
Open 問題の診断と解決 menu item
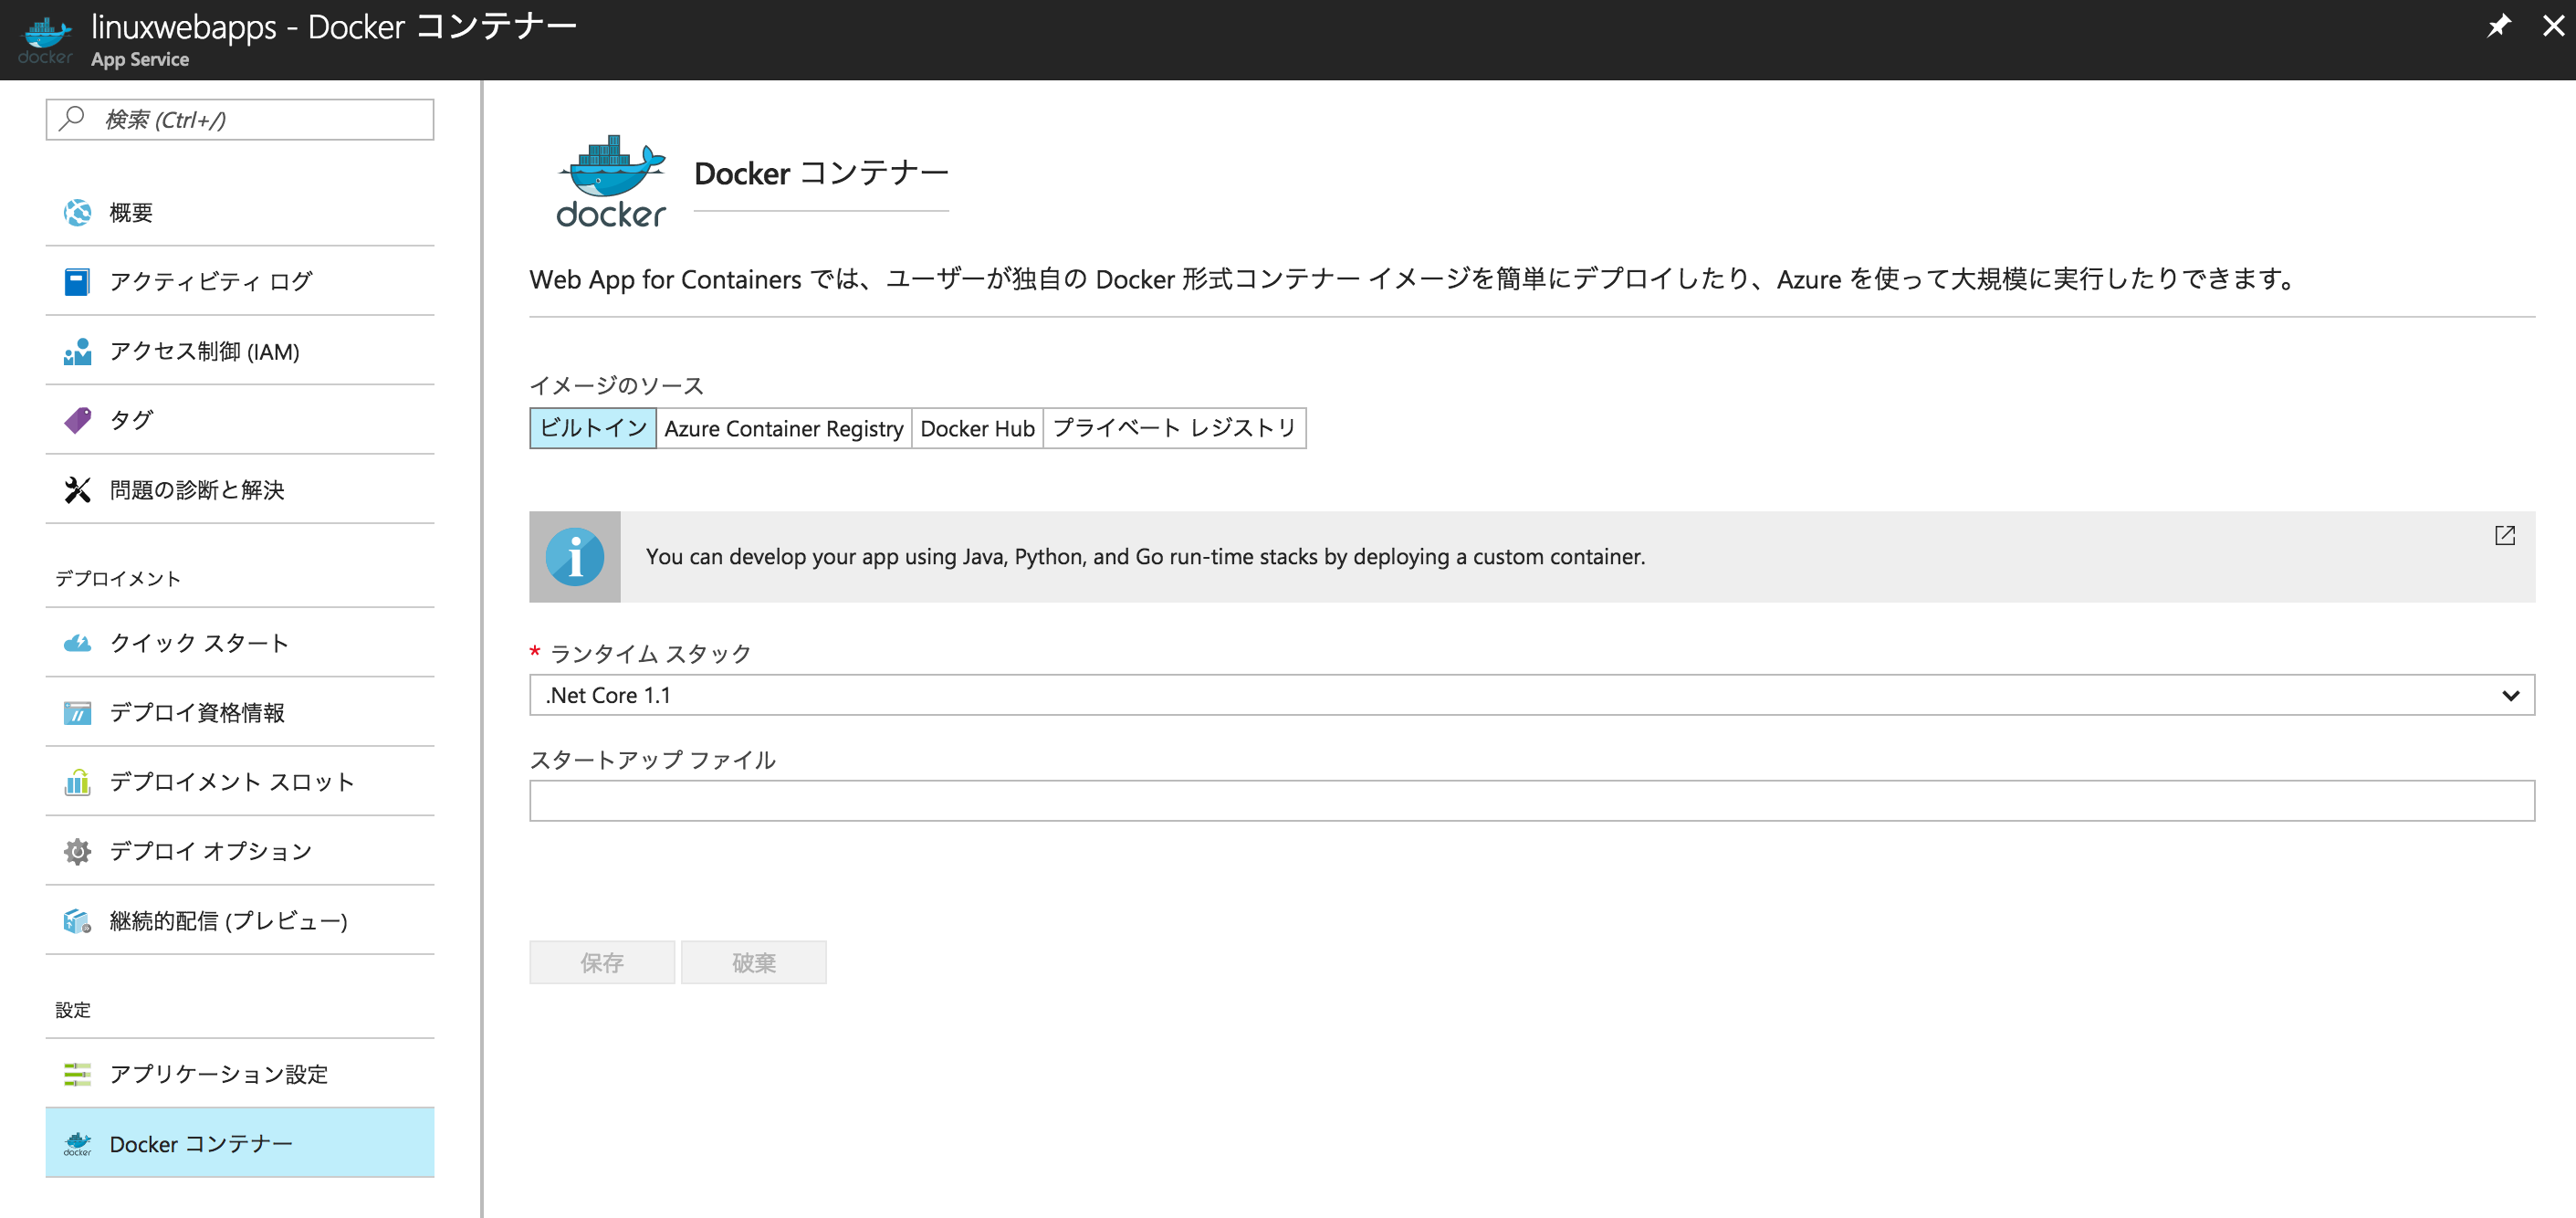coord(240,490)
